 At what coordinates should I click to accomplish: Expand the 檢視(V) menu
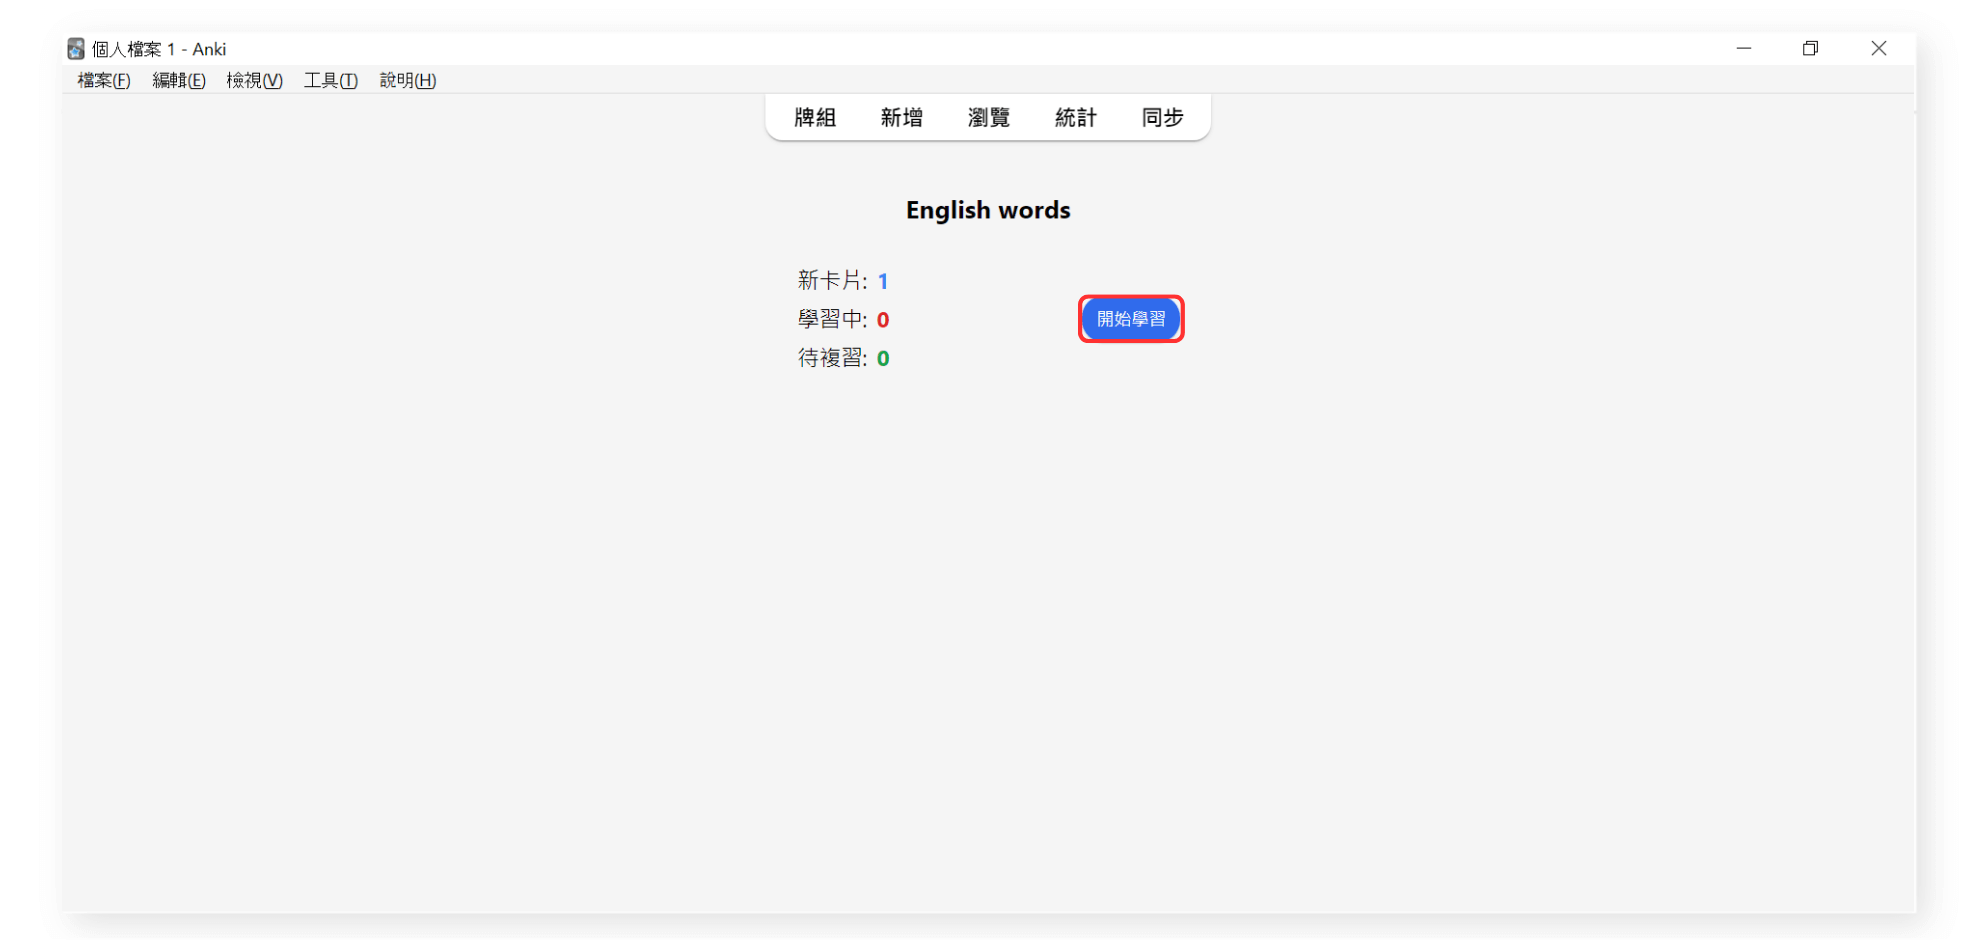pyautogui.click(x=254, y=80)
